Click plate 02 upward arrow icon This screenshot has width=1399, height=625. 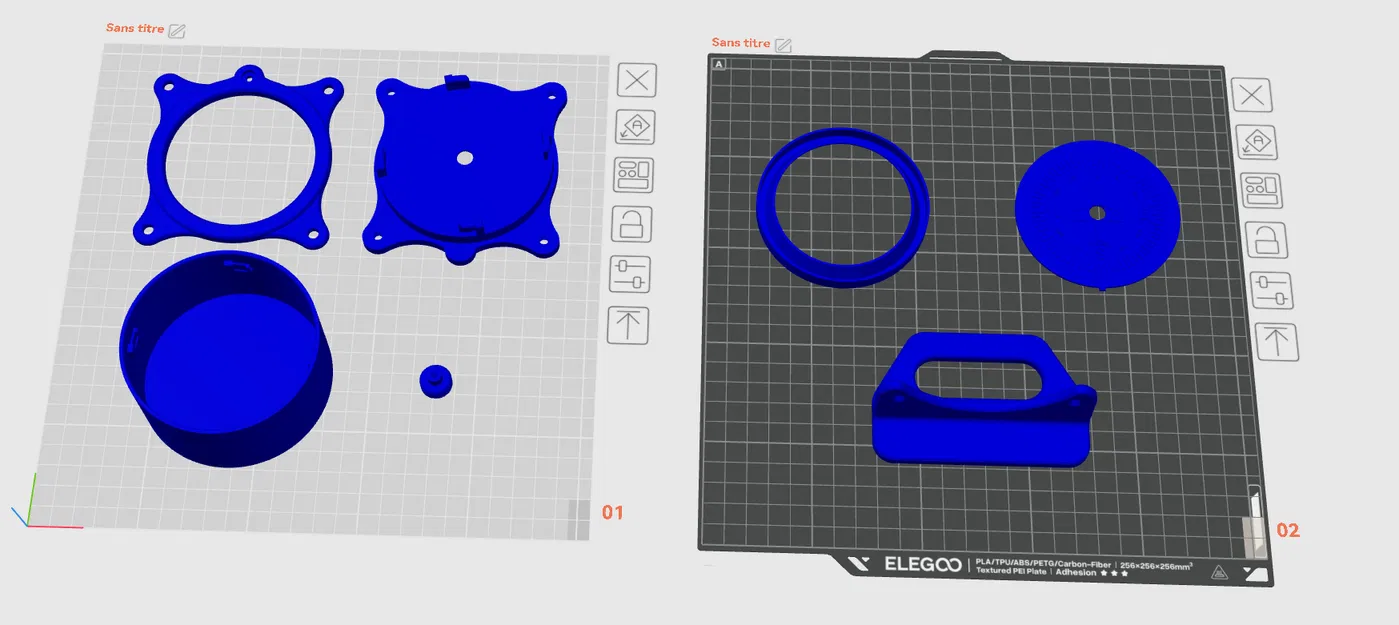tap(1277, 342)
